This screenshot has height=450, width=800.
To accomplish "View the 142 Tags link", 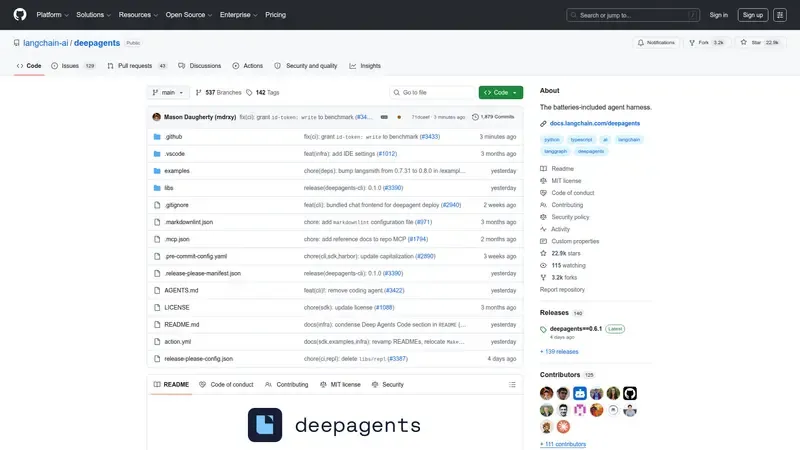I will (x=262, y=92).
